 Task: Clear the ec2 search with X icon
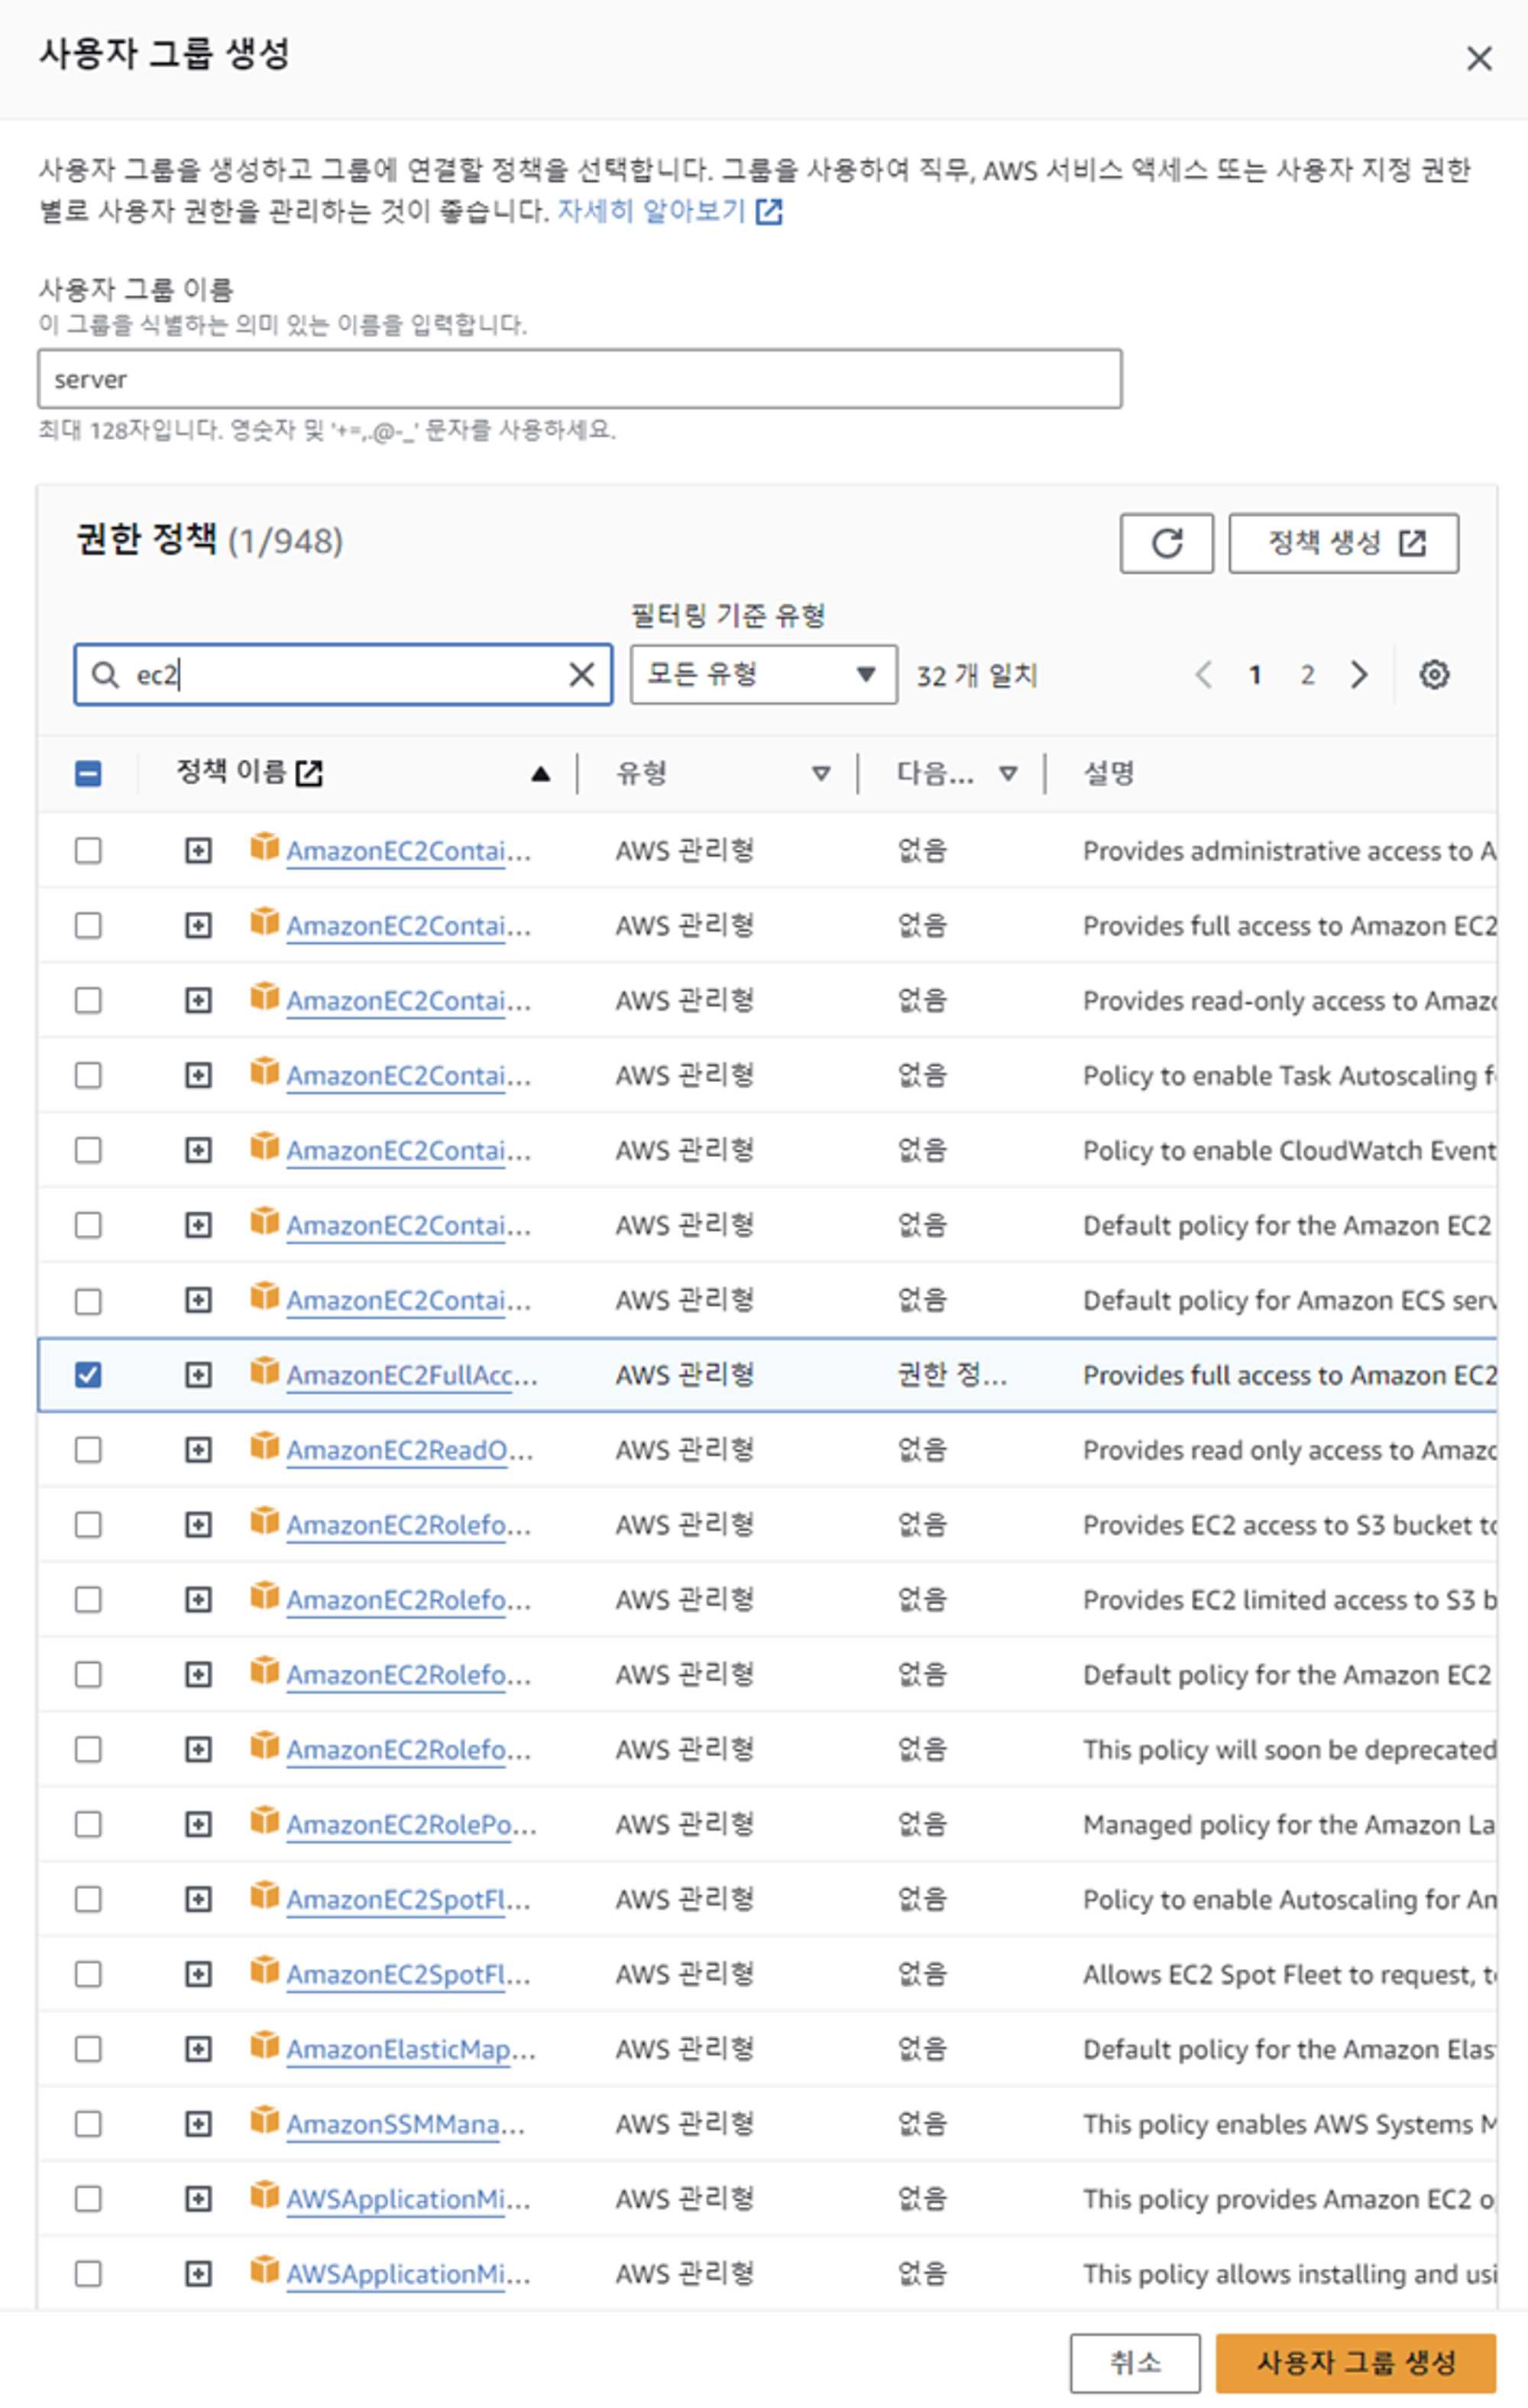click(582, 675)
